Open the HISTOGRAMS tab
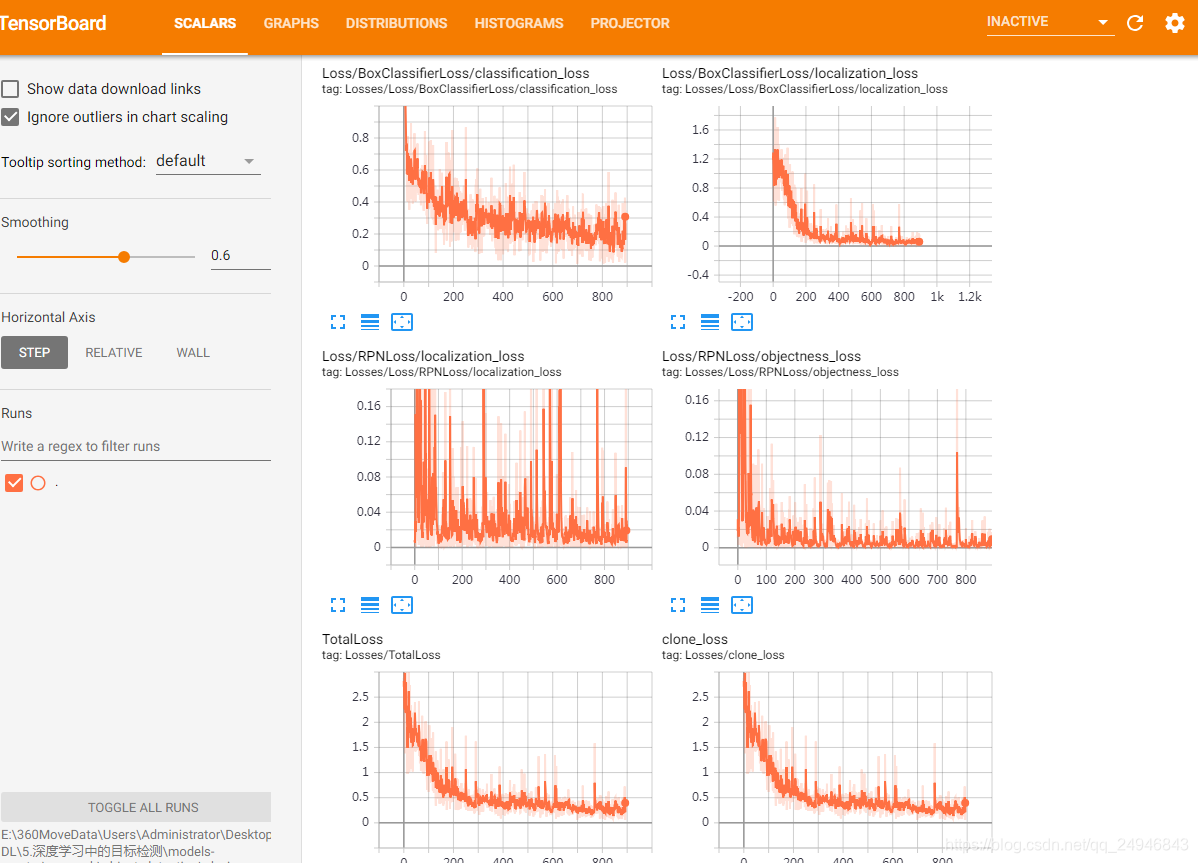This screenshot has height=863, width=1198. pos(519,24)
